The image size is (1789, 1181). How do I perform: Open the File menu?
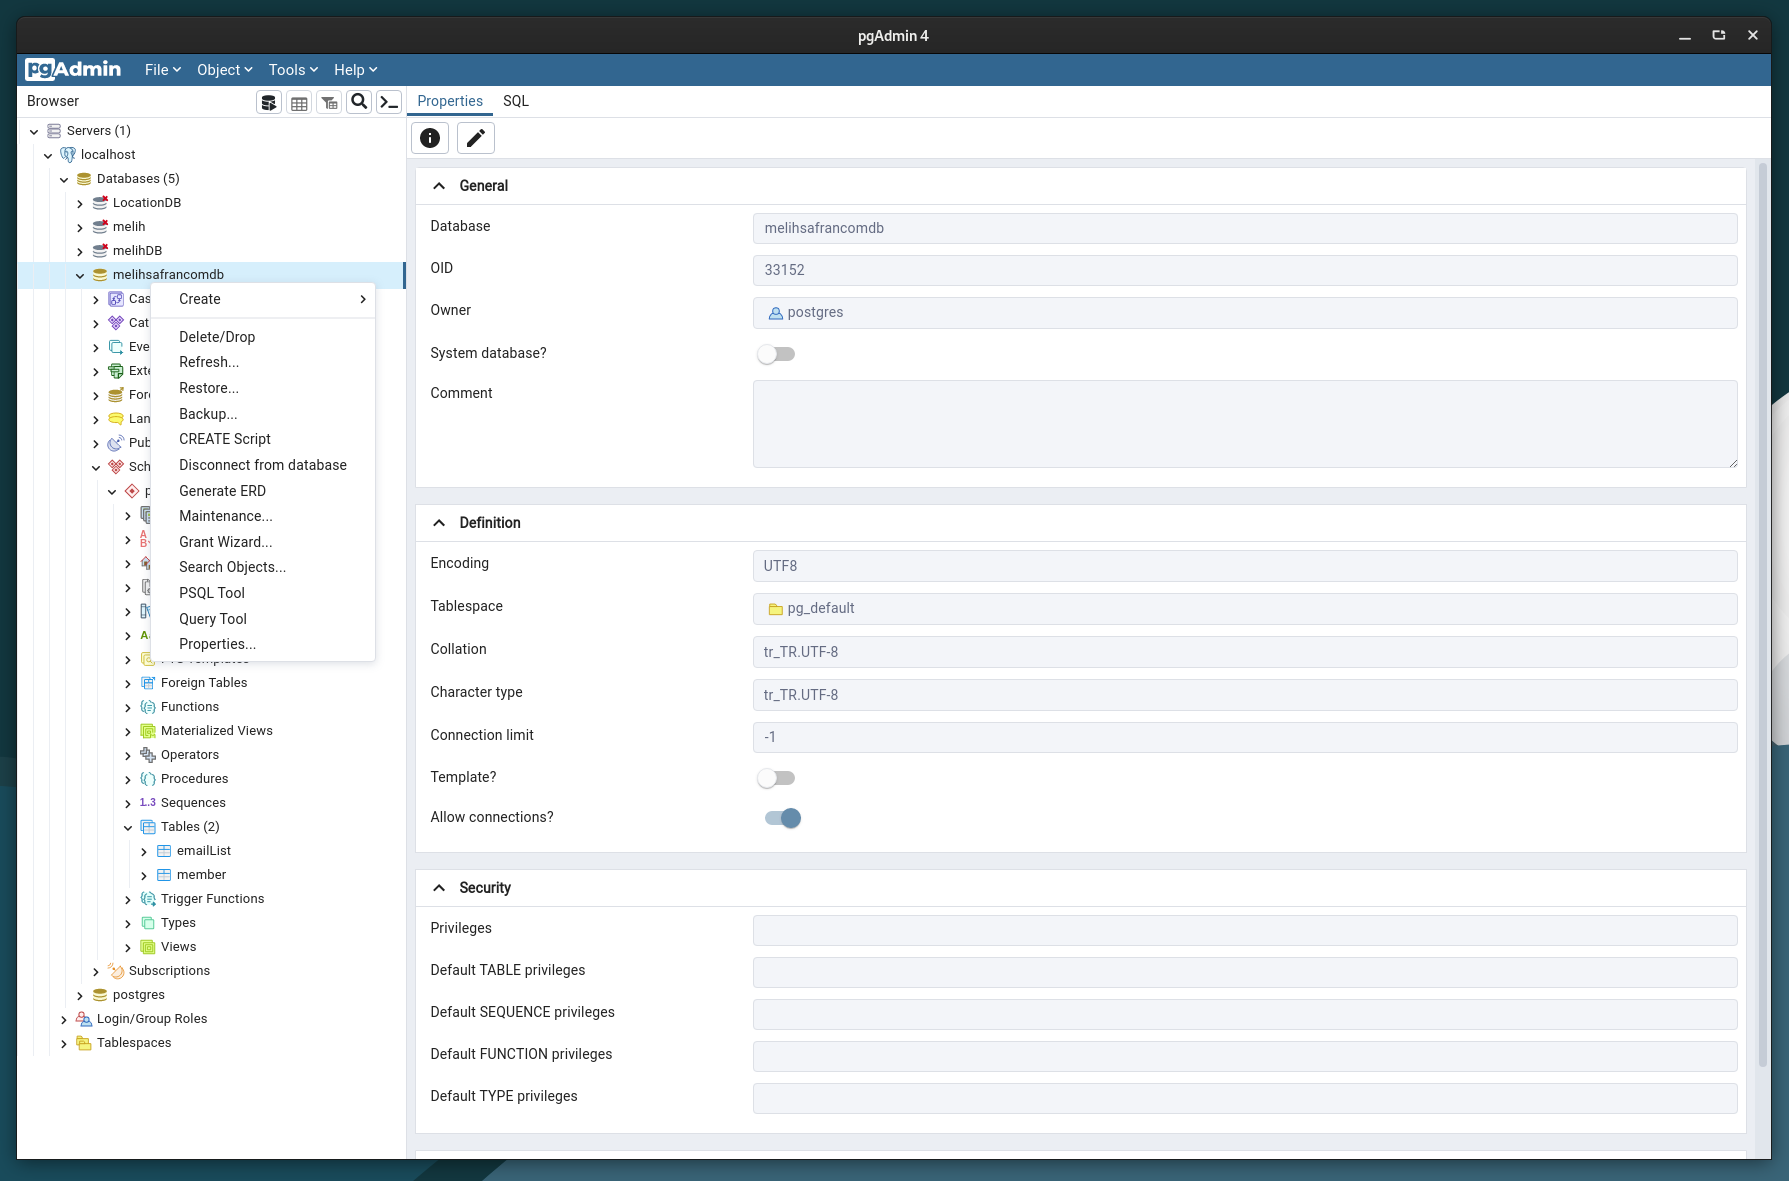163,70
